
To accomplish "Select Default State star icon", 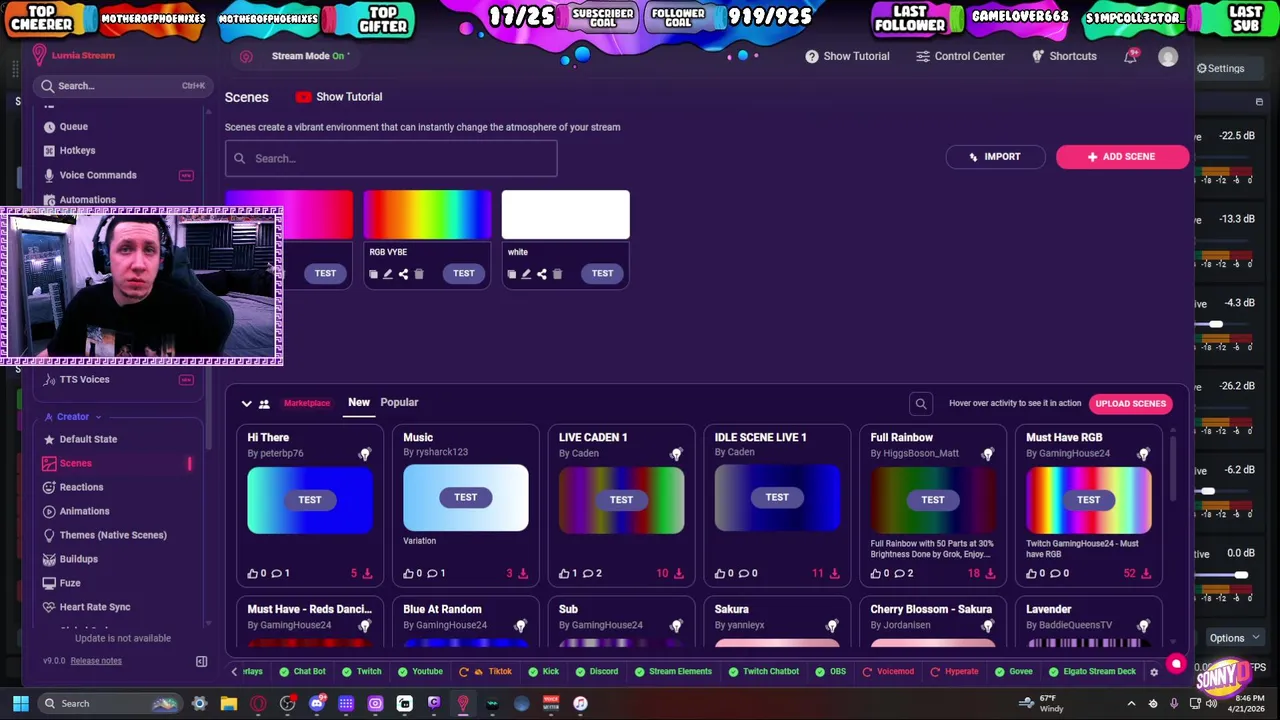I will click(49, 440).
